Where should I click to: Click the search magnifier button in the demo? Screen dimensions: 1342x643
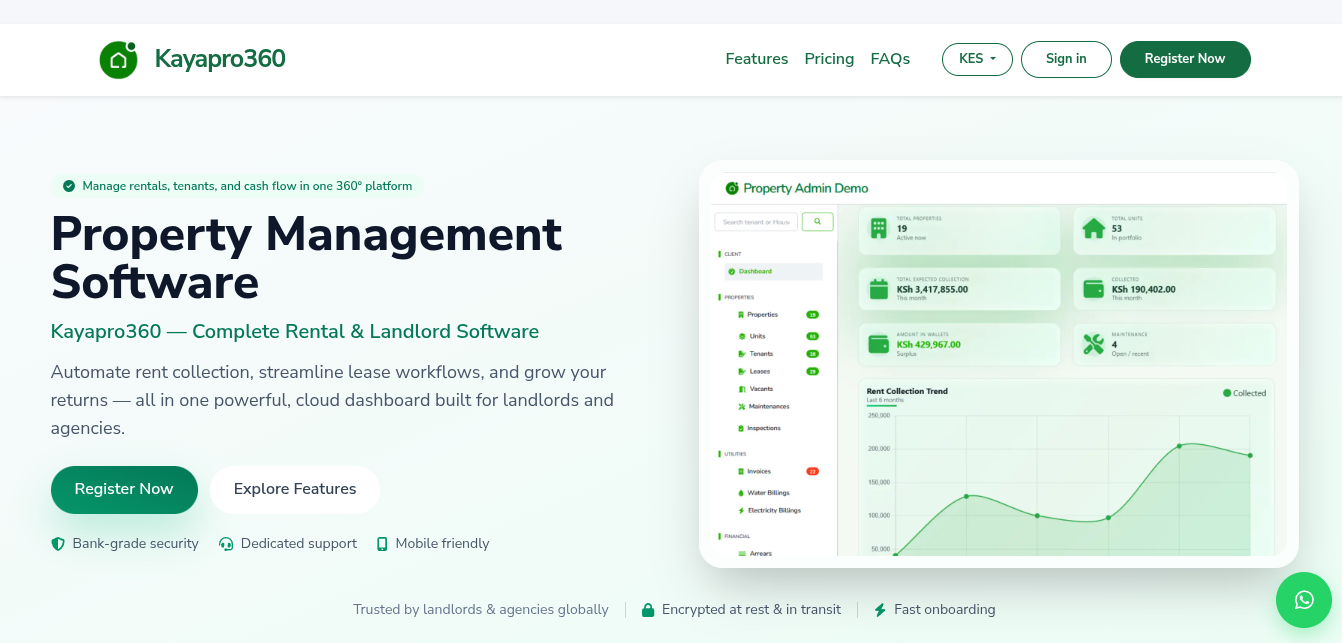tap(818, 222)
